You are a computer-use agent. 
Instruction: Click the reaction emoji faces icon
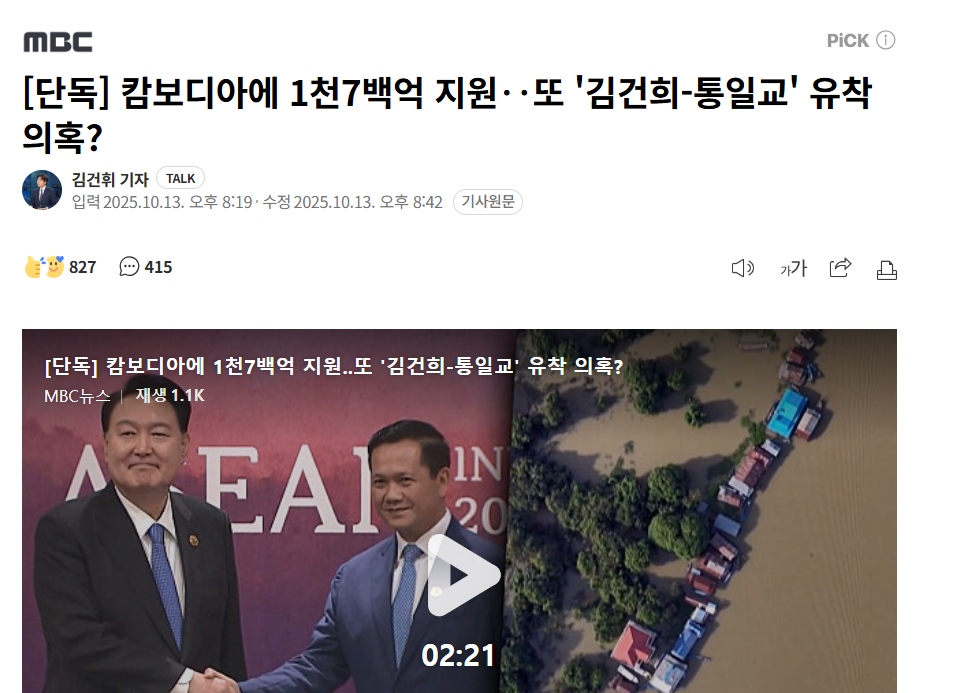click(x=44, y=267)
